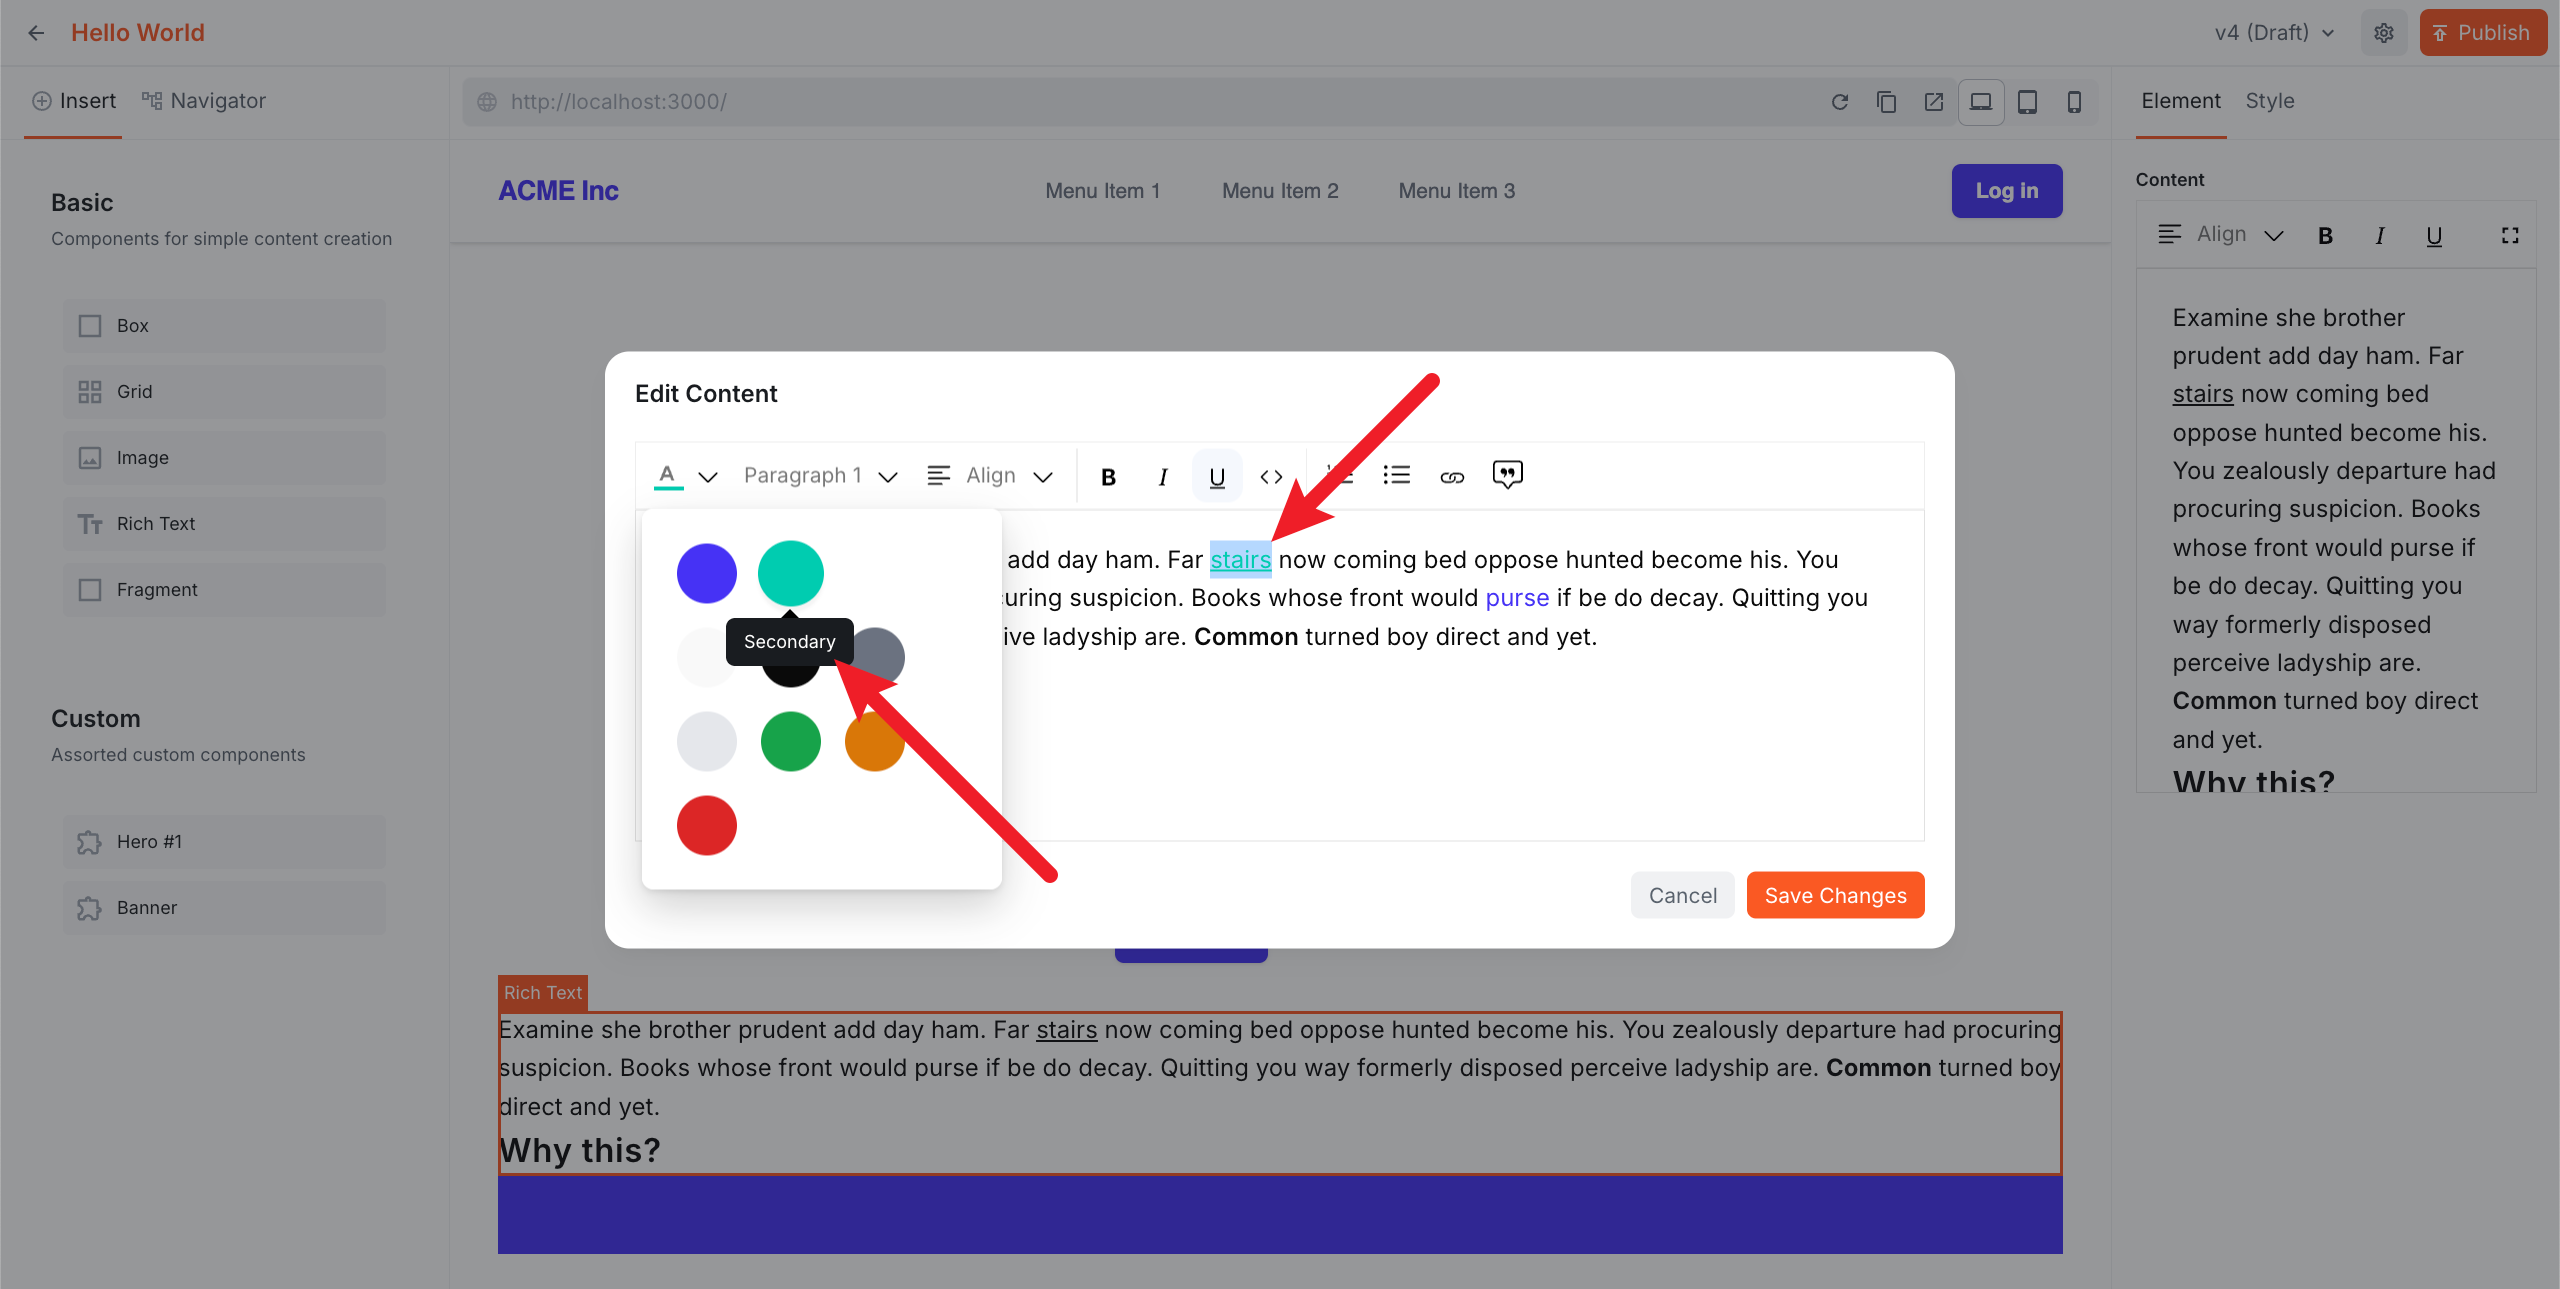Image resolution: width=2560 pixels, height=1289 pixels.
Task: Open the settings gear in the top bar
Action: tap(2385, 32)
